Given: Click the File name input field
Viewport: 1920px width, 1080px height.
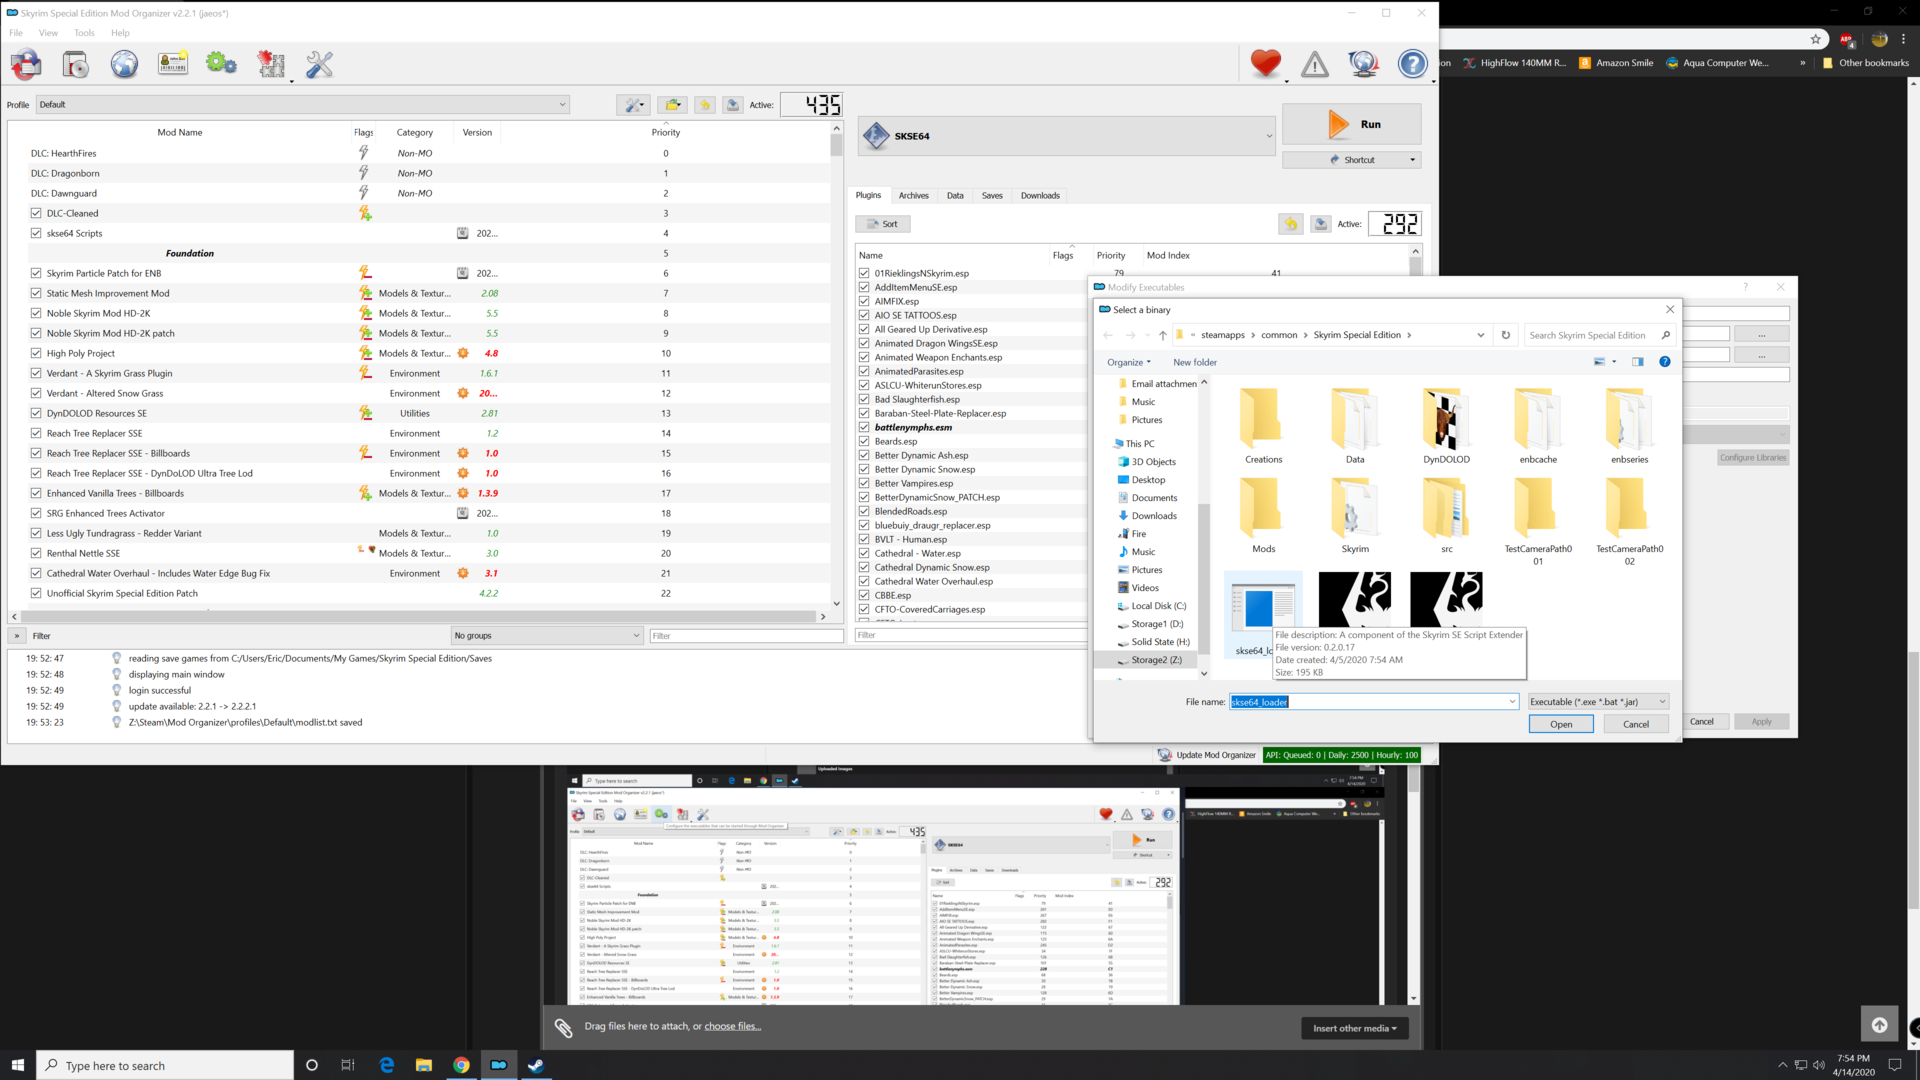Looking at the screenshot, I should click(x=1366, y=702).
